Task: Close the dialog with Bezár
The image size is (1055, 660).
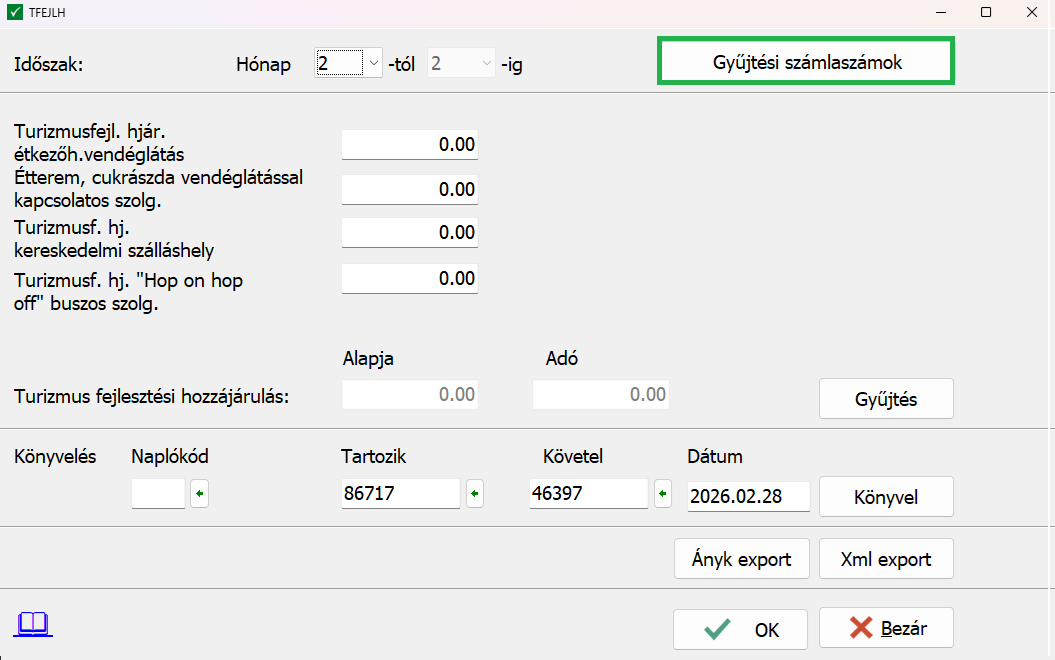Action: coord(886,628)
